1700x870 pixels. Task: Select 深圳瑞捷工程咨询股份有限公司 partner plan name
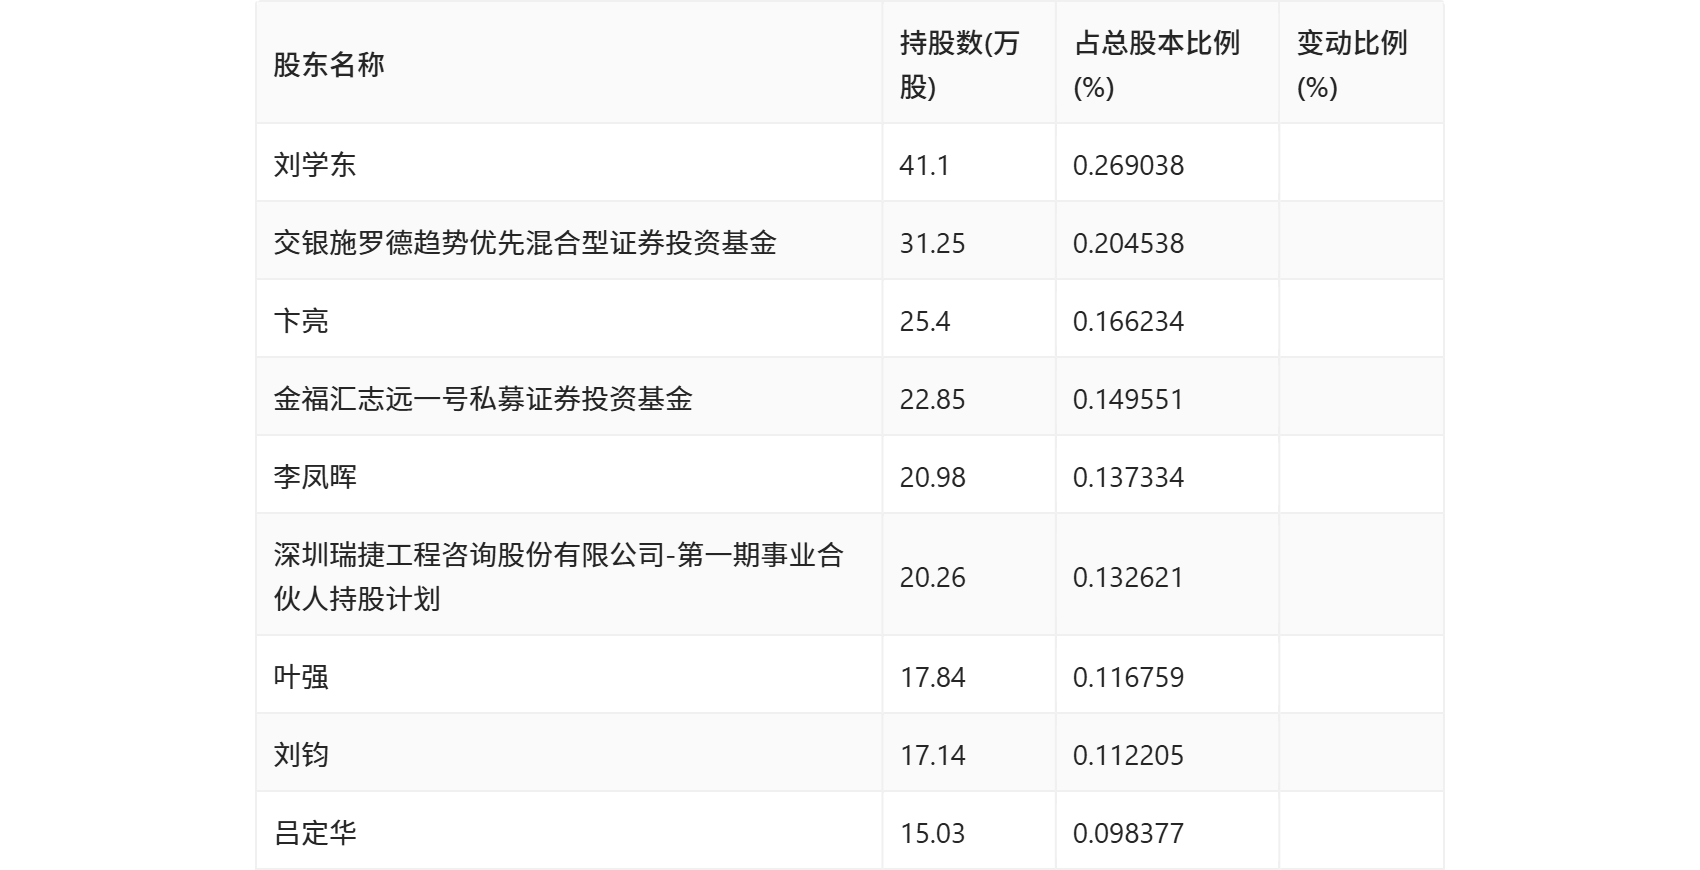pyautogui.click(x=559, y=577)
